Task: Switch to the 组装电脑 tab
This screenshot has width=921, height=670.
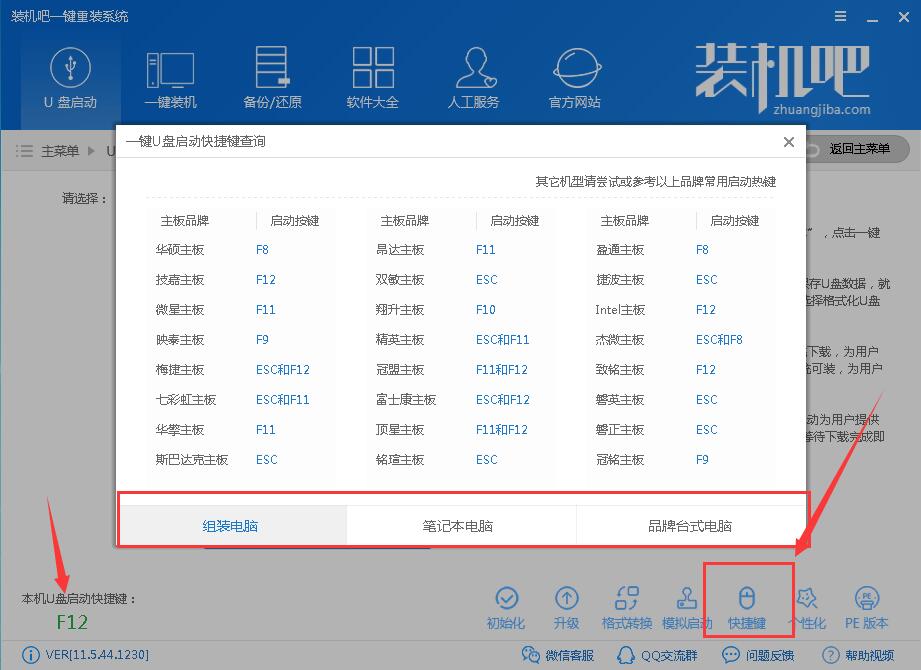Action: click(231, 524)
